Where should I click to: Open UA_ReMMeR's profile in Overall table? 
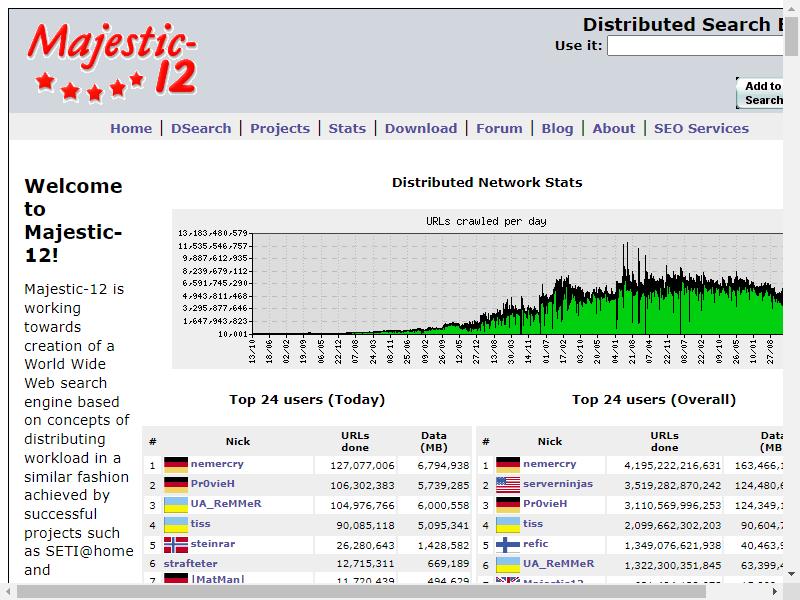[559, 563]
